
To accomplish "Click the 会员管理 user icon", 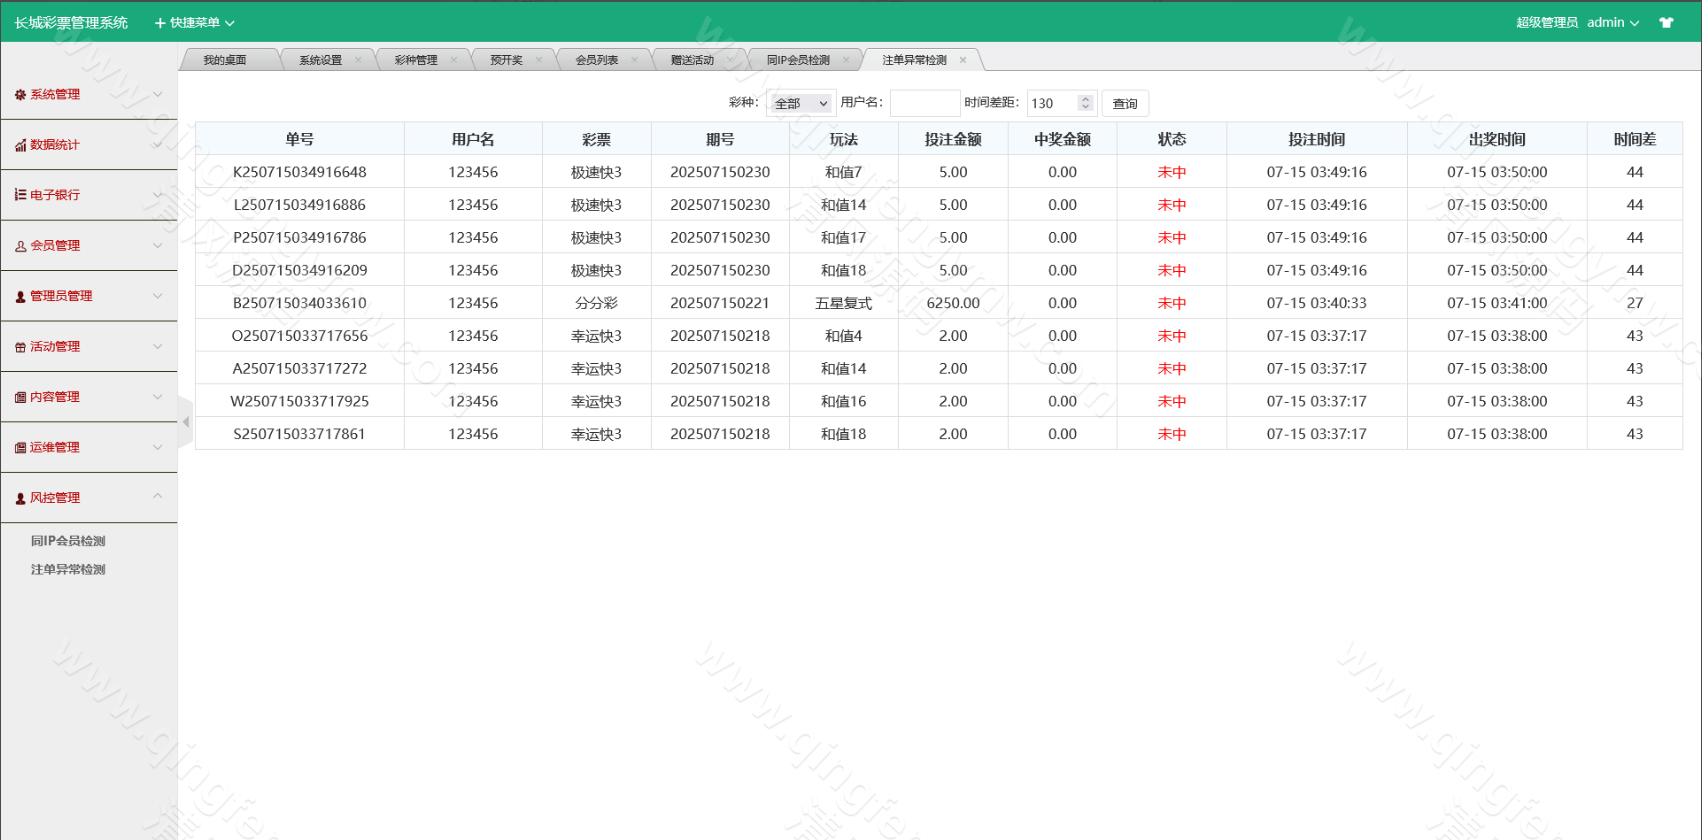I will tap(20, 246).
